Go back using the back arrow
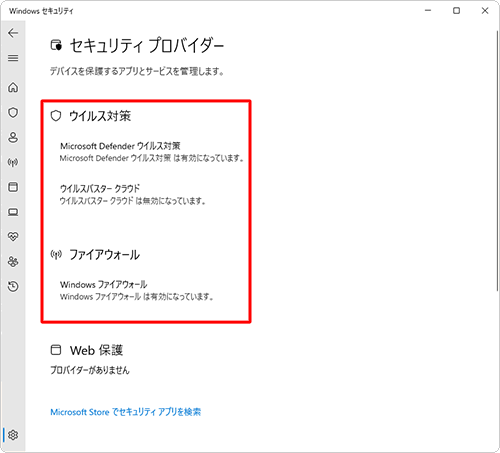Viewport: 500px width, 453px height. click(x=13, y=33)
